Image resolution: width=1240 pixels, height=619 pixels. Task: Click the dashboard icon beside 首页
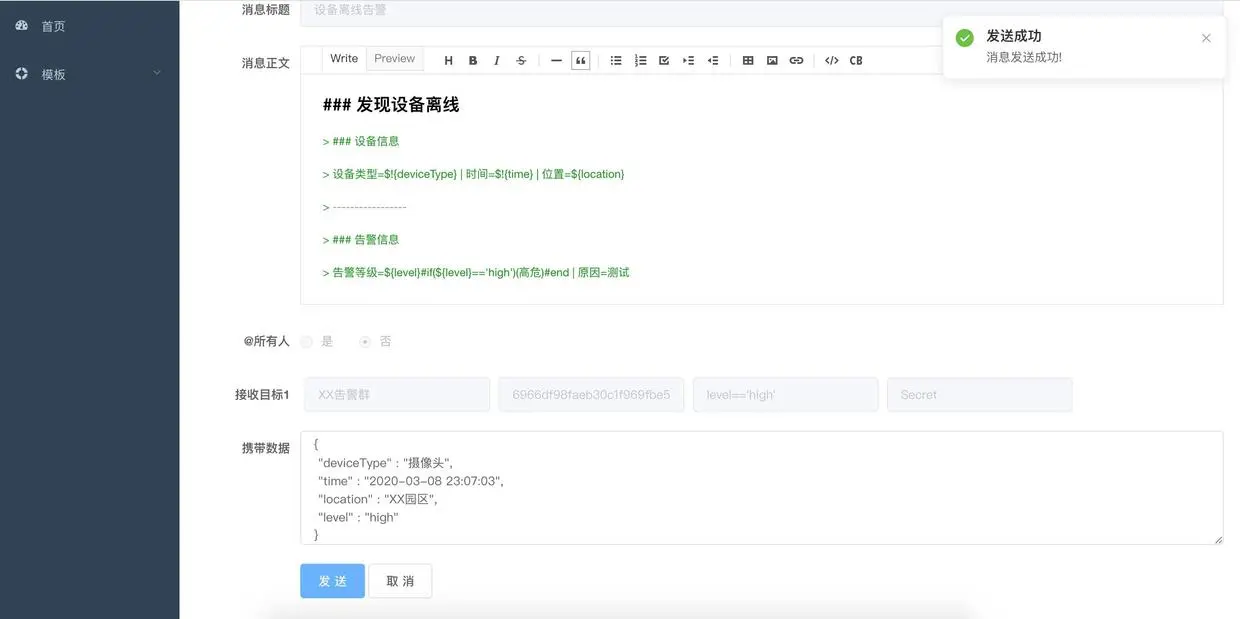22,25
